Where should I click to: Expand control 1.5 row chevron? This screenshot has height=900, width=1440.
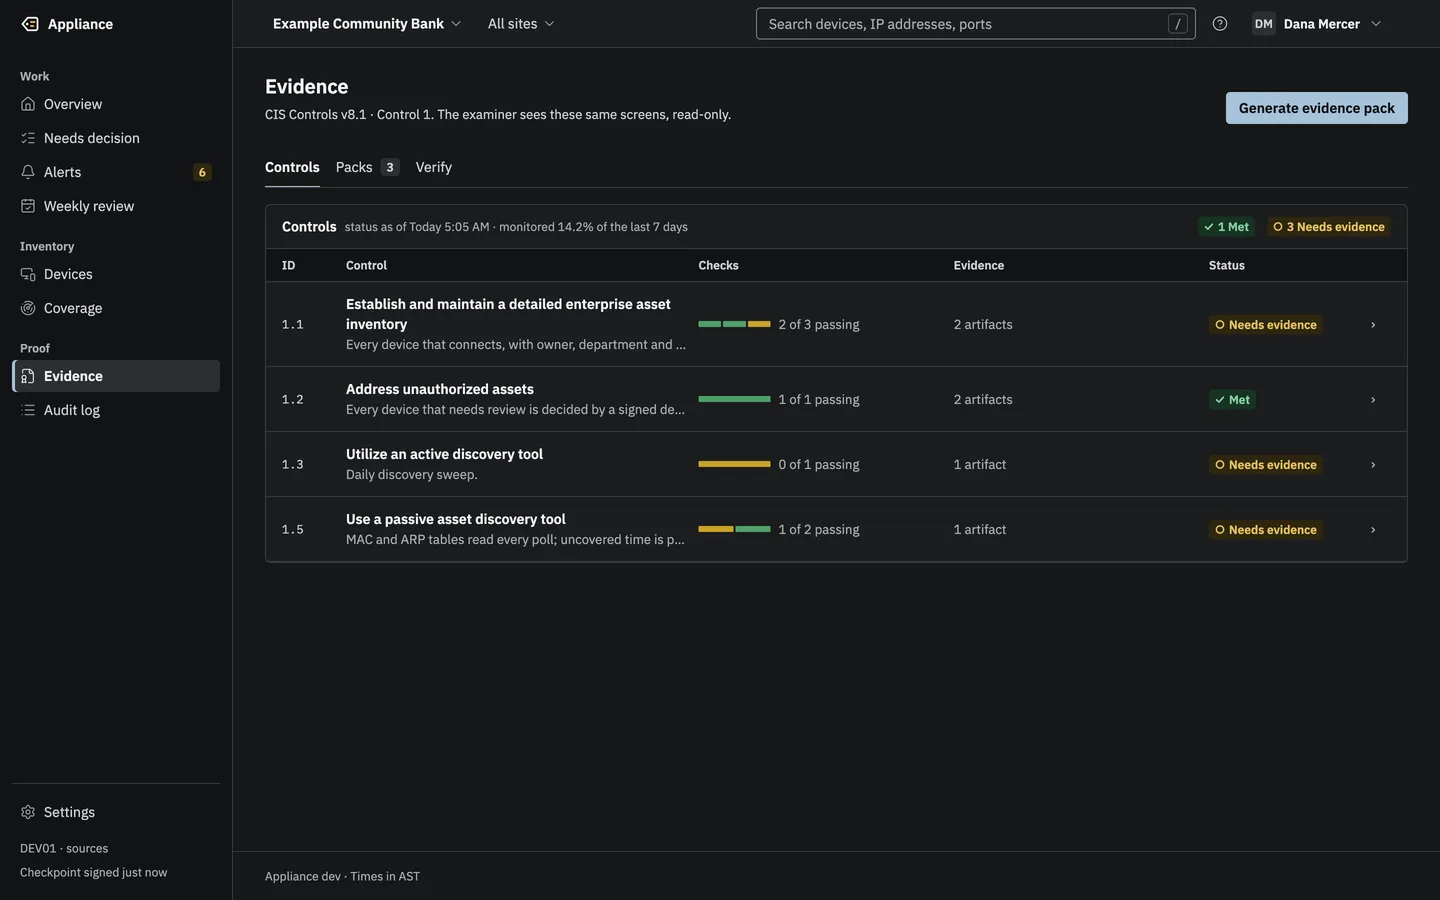(1372, 530)
